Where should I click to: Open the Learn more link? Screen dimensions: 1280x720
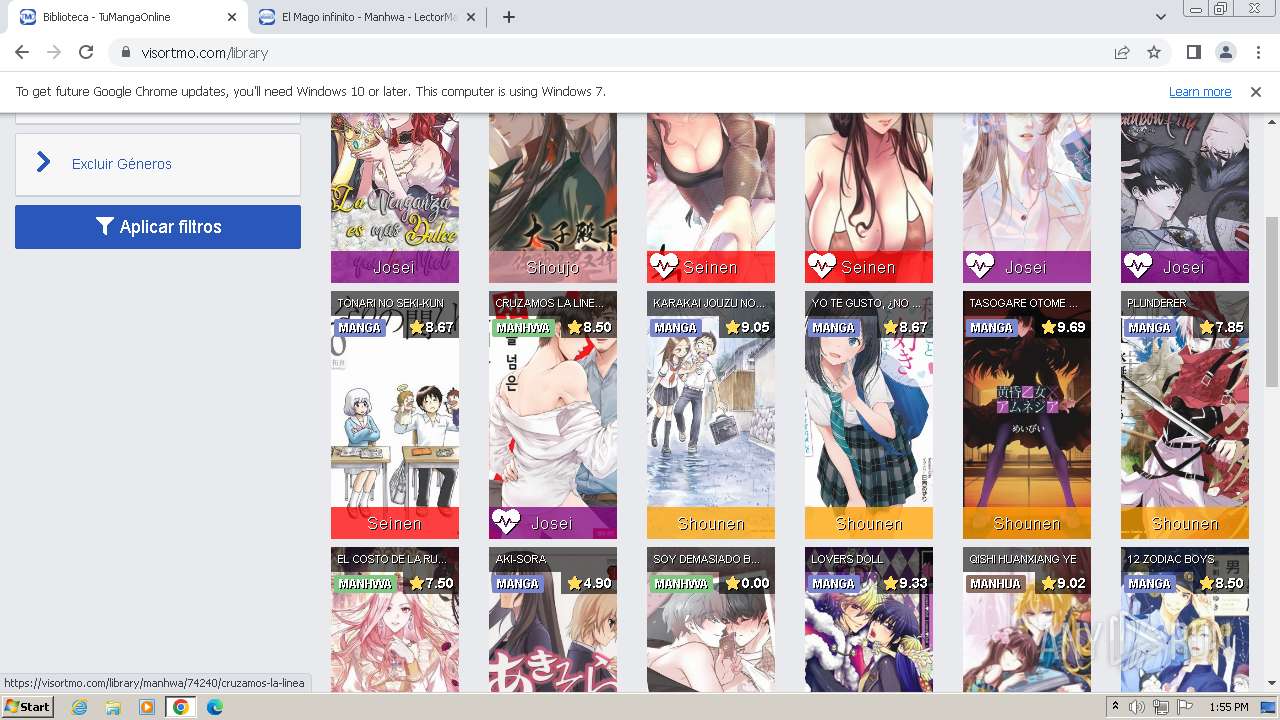pos(1200,92)
